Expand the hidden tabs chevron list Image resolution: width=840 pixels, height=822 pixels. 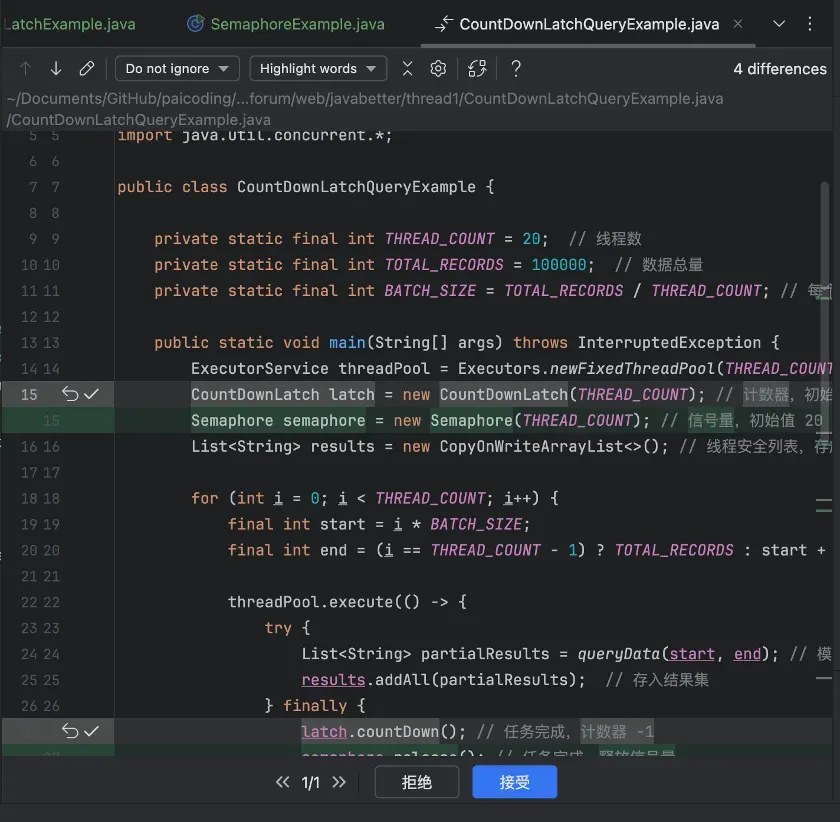tap(780, 24)
